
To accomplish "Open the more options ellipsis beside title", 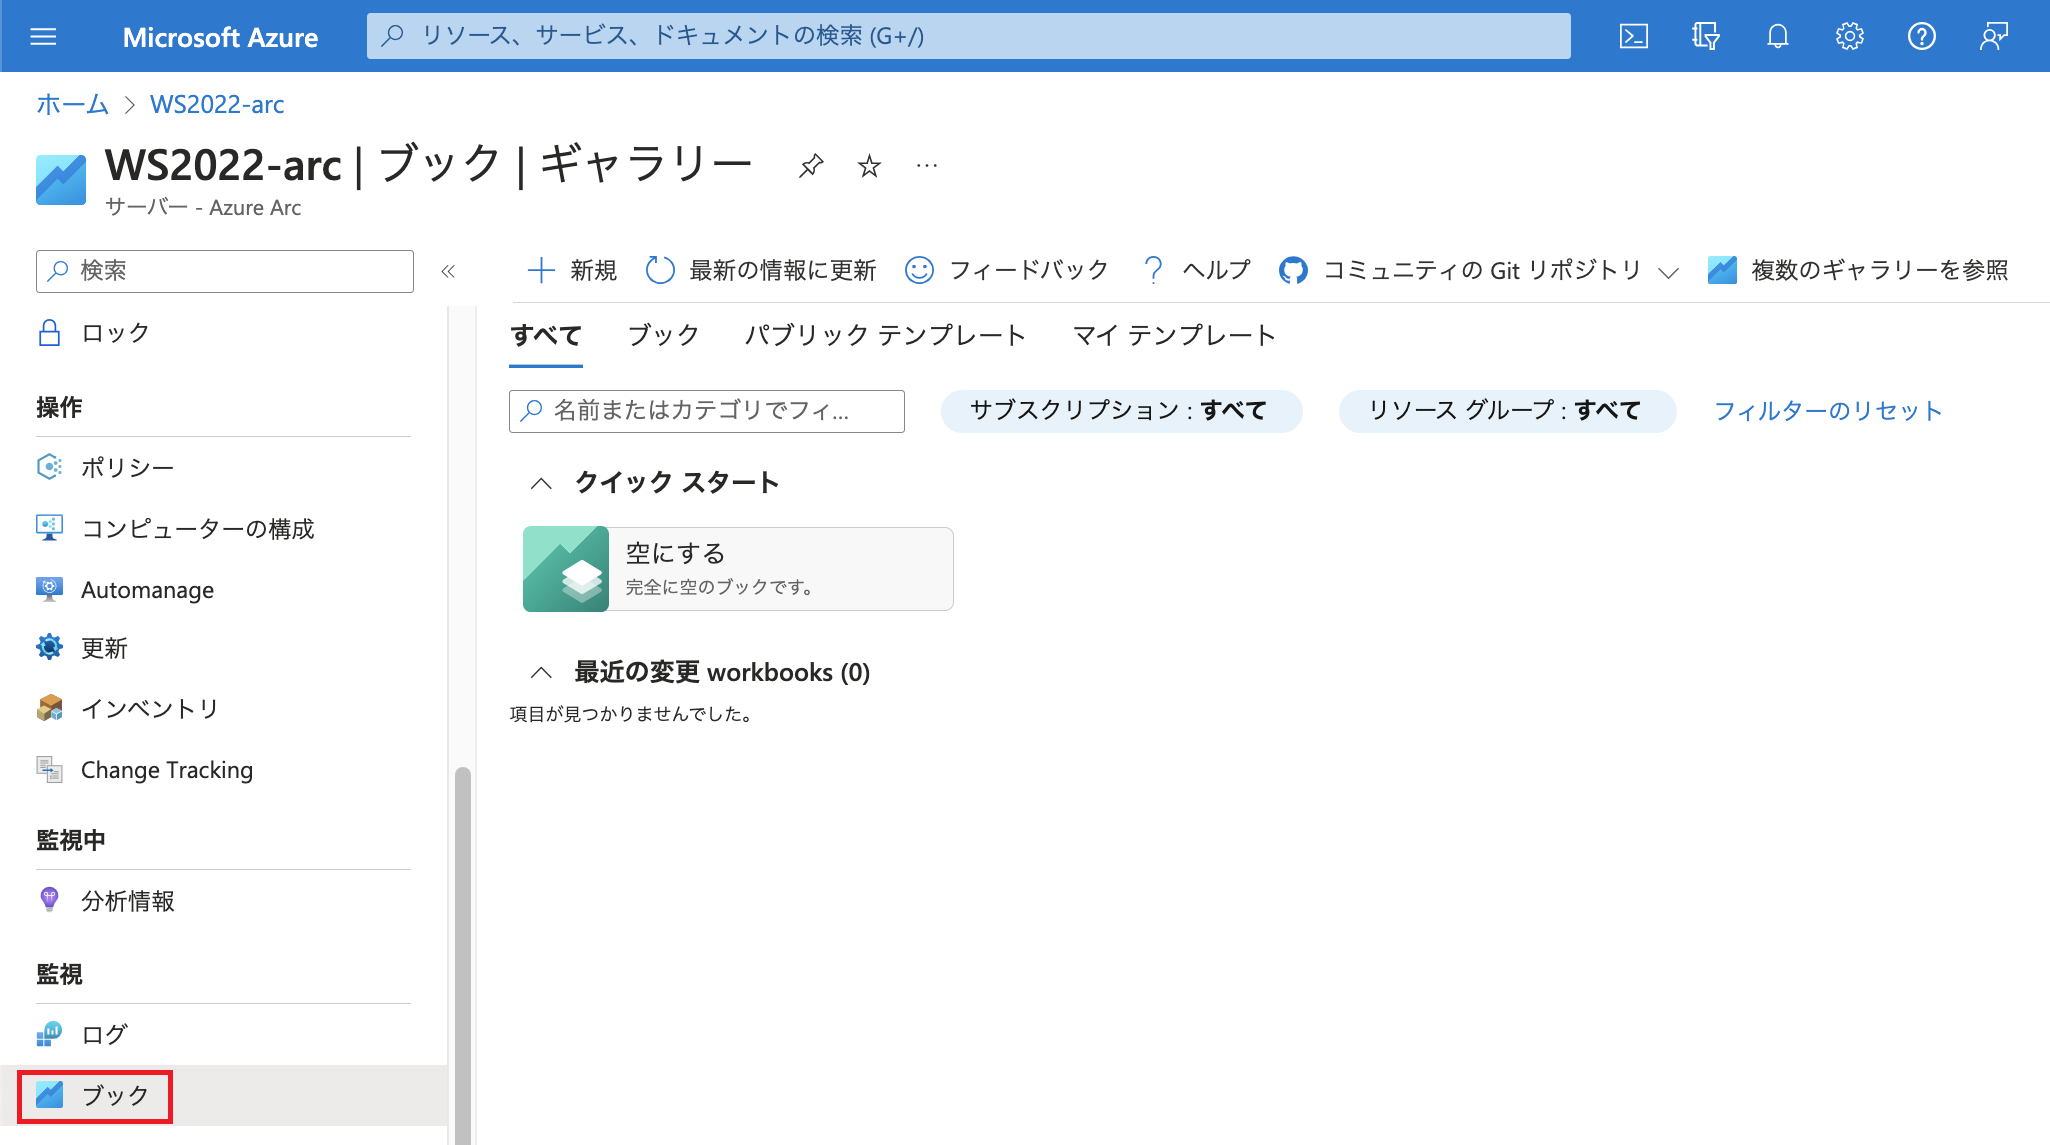I will click(x=927, y=165).
